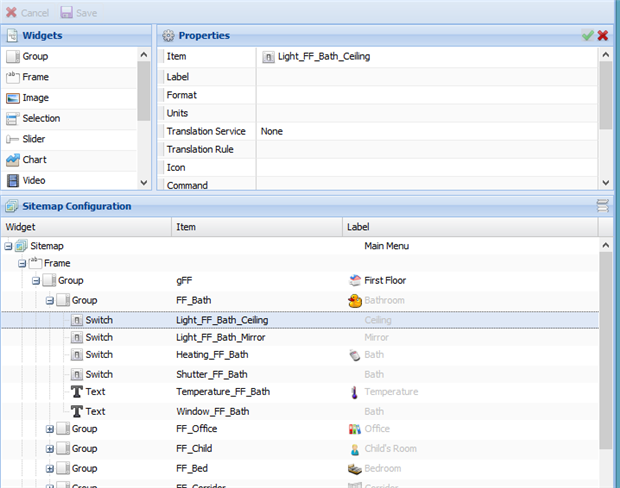Click the Save button
620x488 pixels.
pos(79,13)
